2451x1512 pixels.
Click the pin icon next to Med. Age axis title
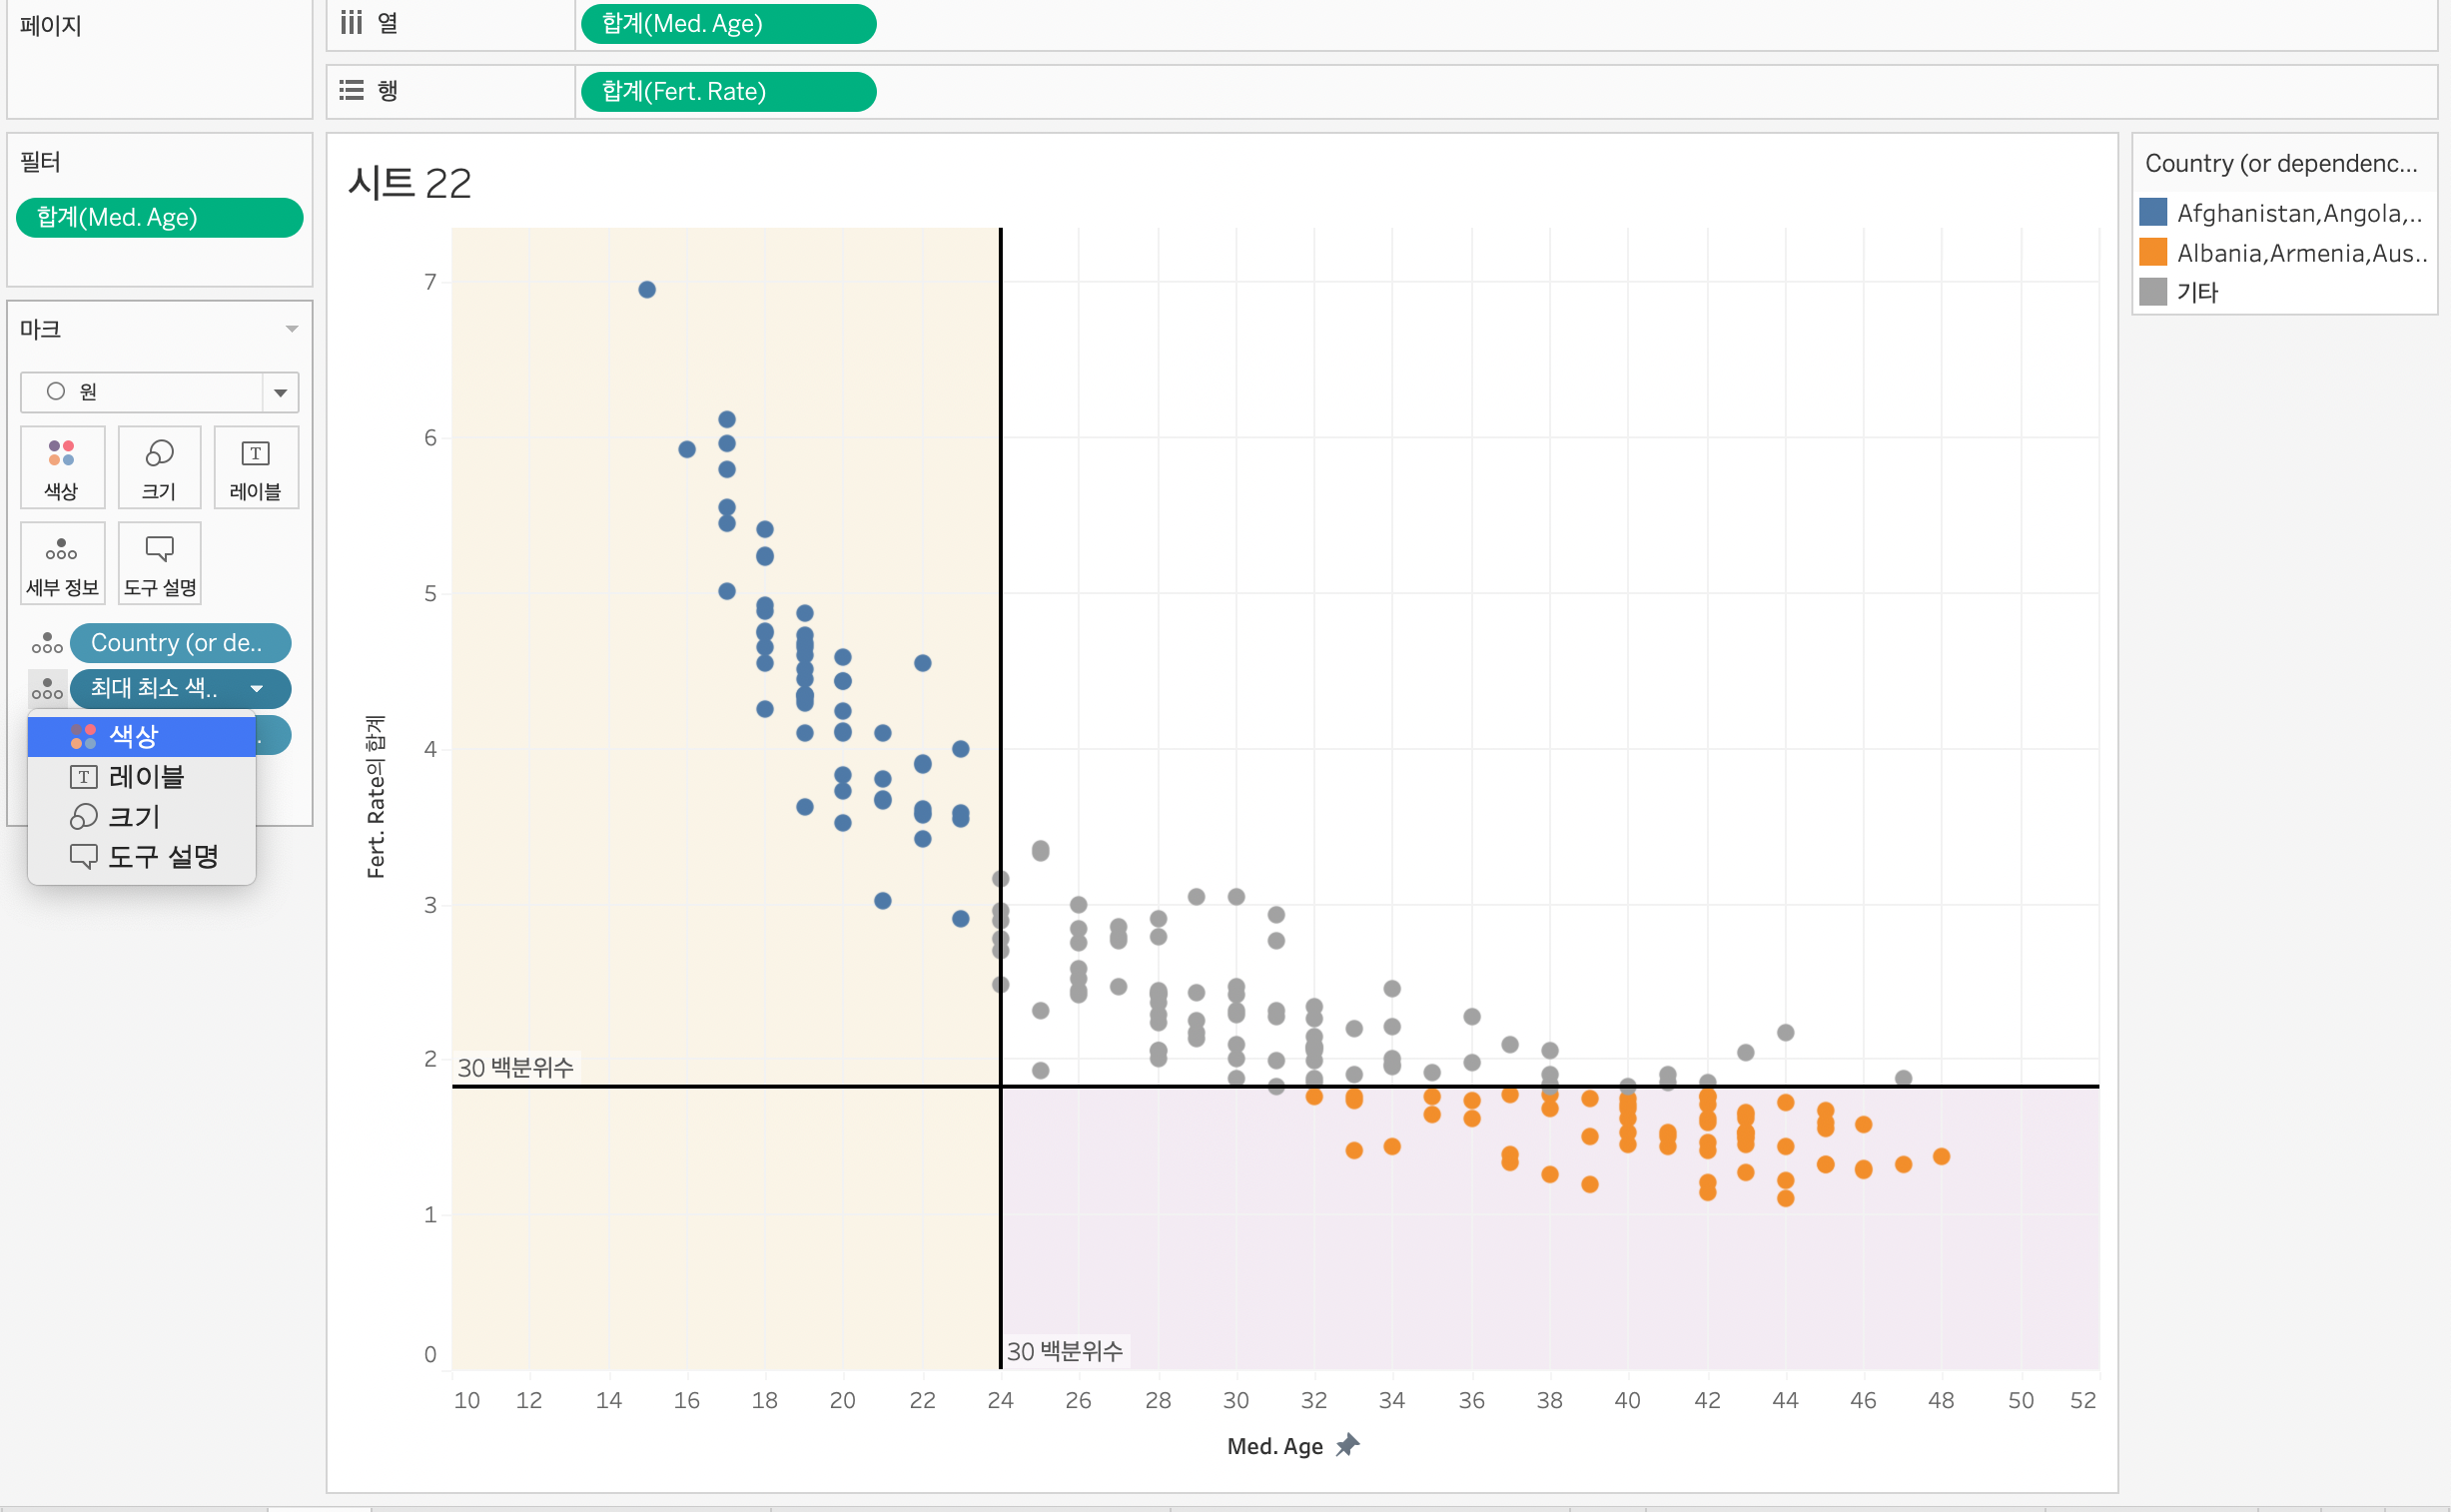1347,1445
